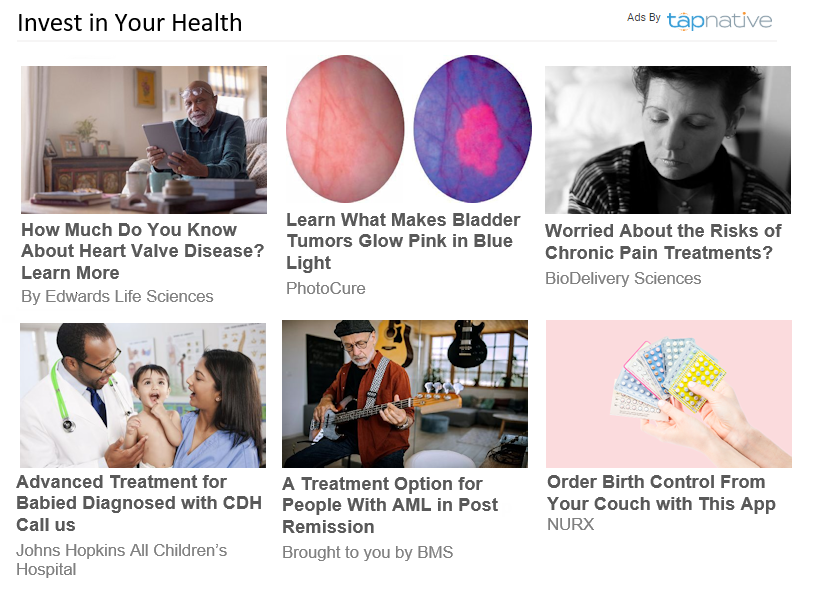Click the BioDelivery Sciences sponsor label
813x596 pixels.
coord(623,279)
